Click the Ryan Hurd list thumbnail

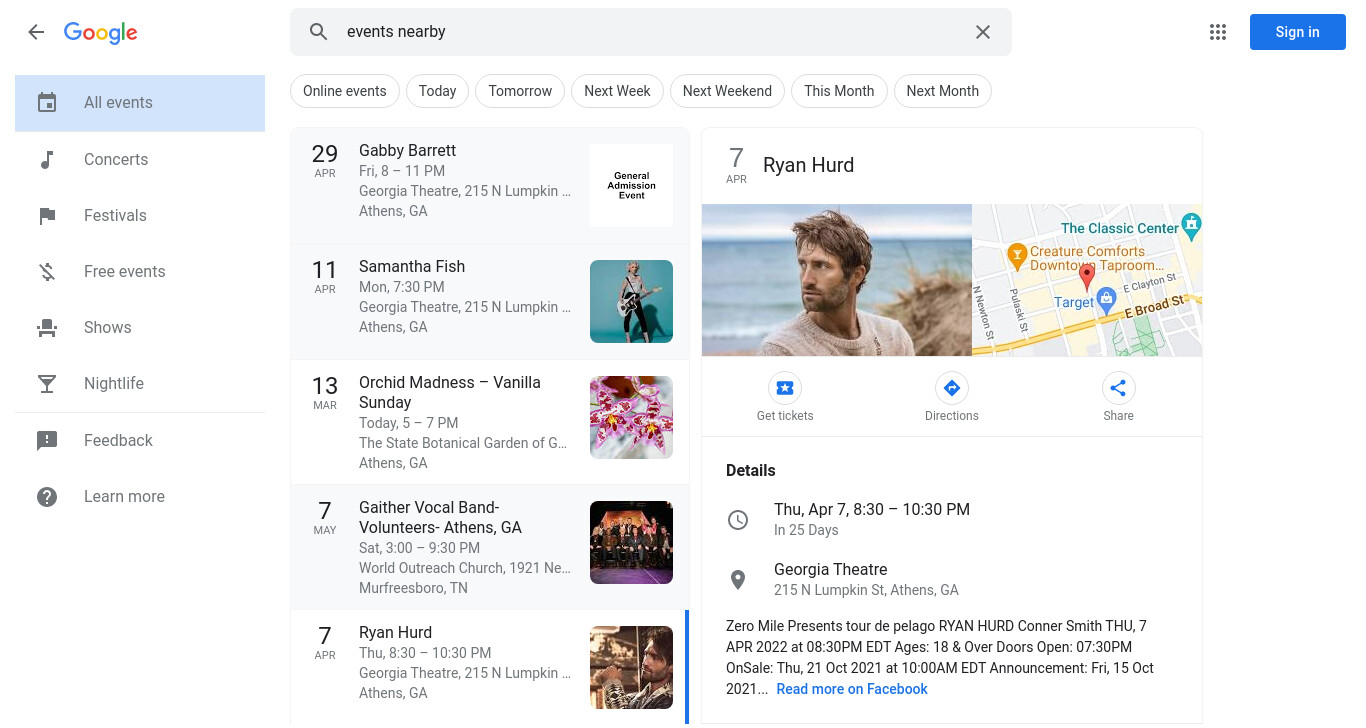pos(631,667)
